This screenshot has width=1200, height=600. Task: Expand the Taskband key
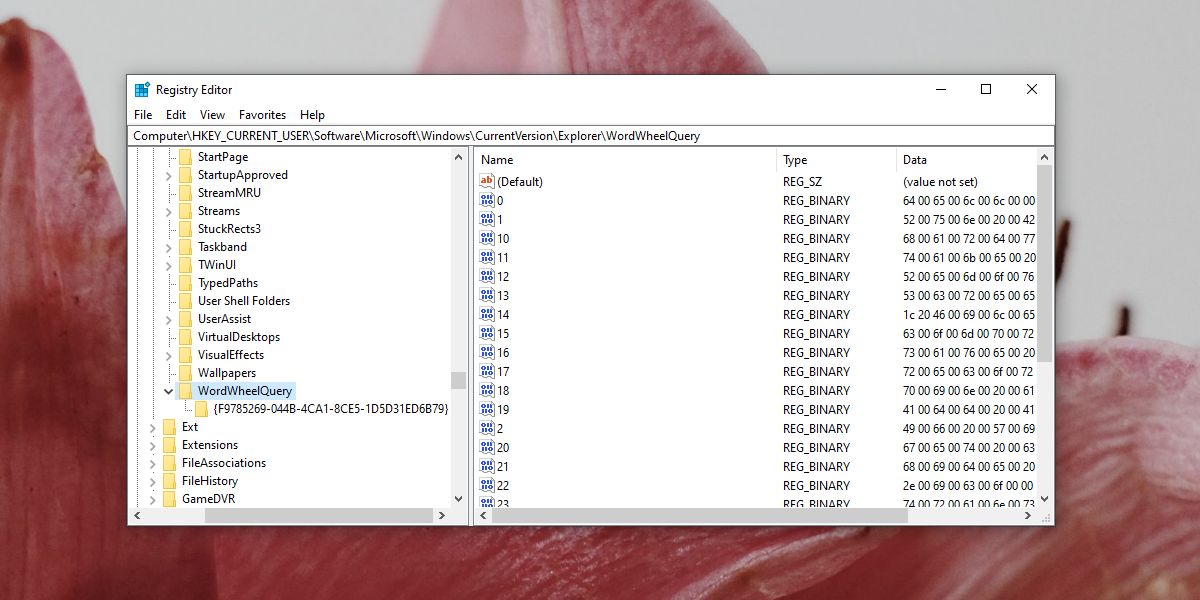(x=168, y=247)
